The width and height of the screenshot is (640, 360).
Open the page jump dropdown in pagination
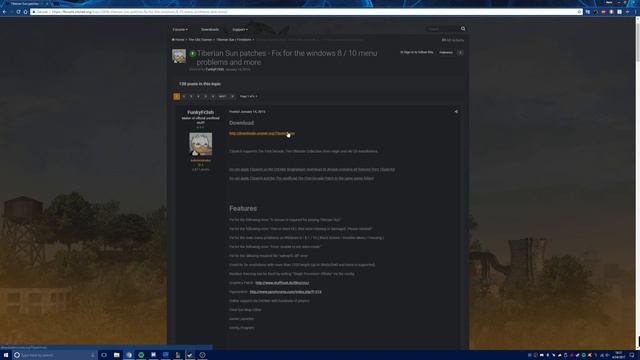pos(249,96)
